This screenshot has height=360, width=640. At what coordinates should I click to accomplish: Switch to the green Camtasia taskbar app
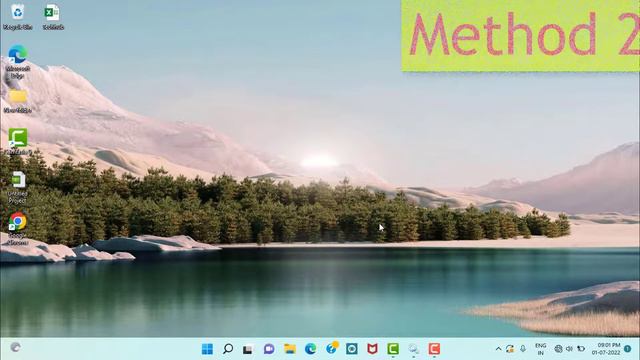(x=393, y=349)
